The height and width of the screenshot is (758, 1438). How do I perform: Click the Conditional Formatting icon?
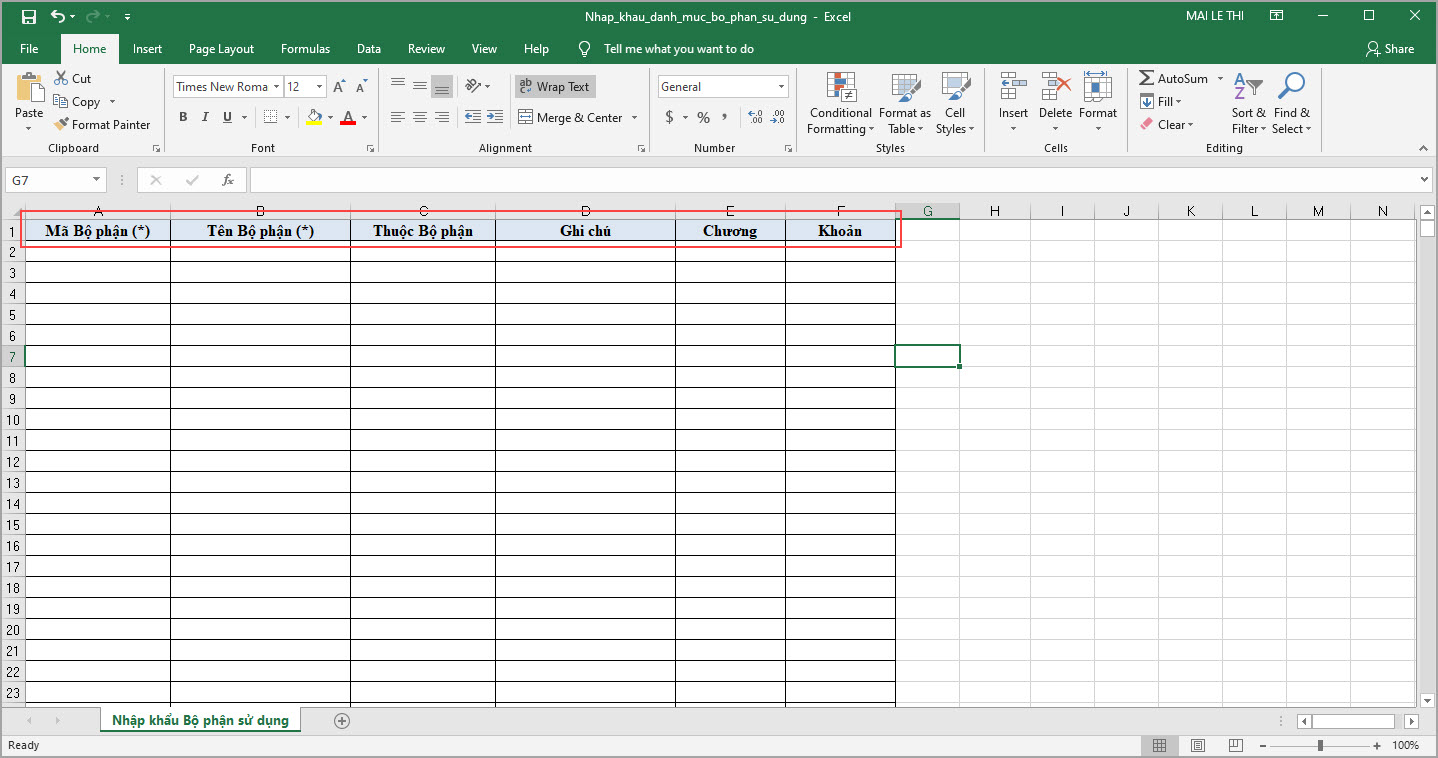840,88
